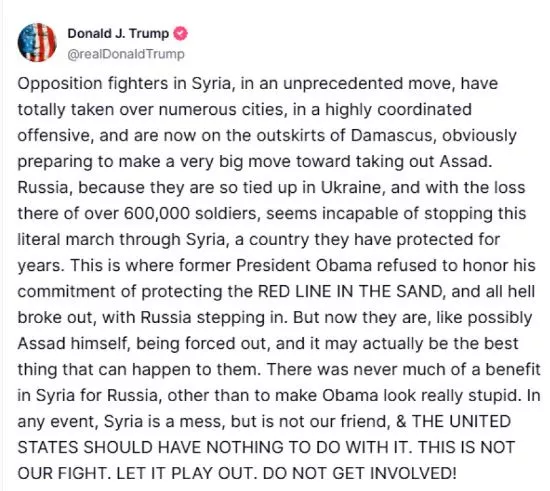The width and height of the screenshot is (550, 491).
Task: Open the Donald J. Trump display name
Action: pos(118,34)
